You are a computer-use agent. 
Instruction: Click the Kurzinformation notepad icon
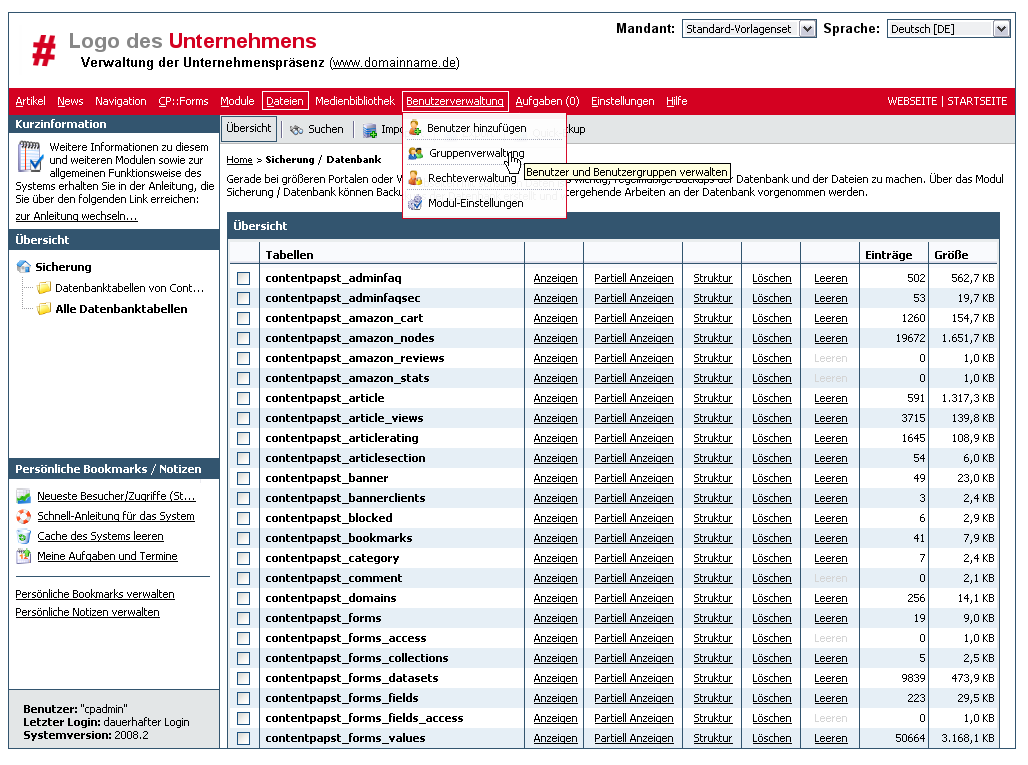coord(30,156)
